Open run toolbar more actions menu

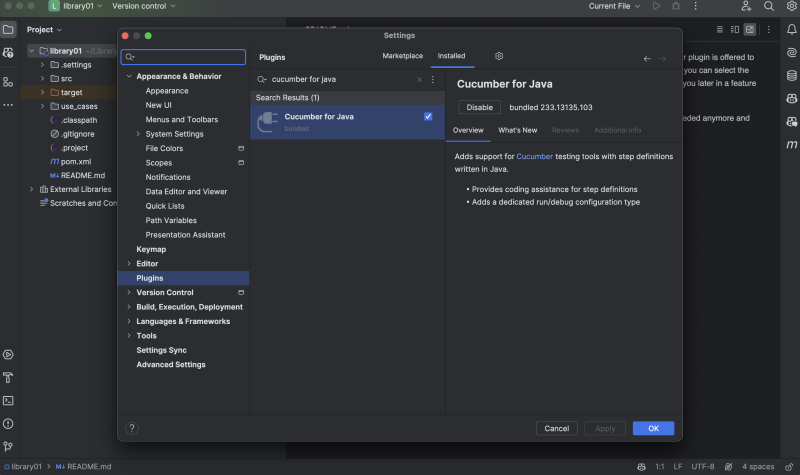[x=695, y=6]
